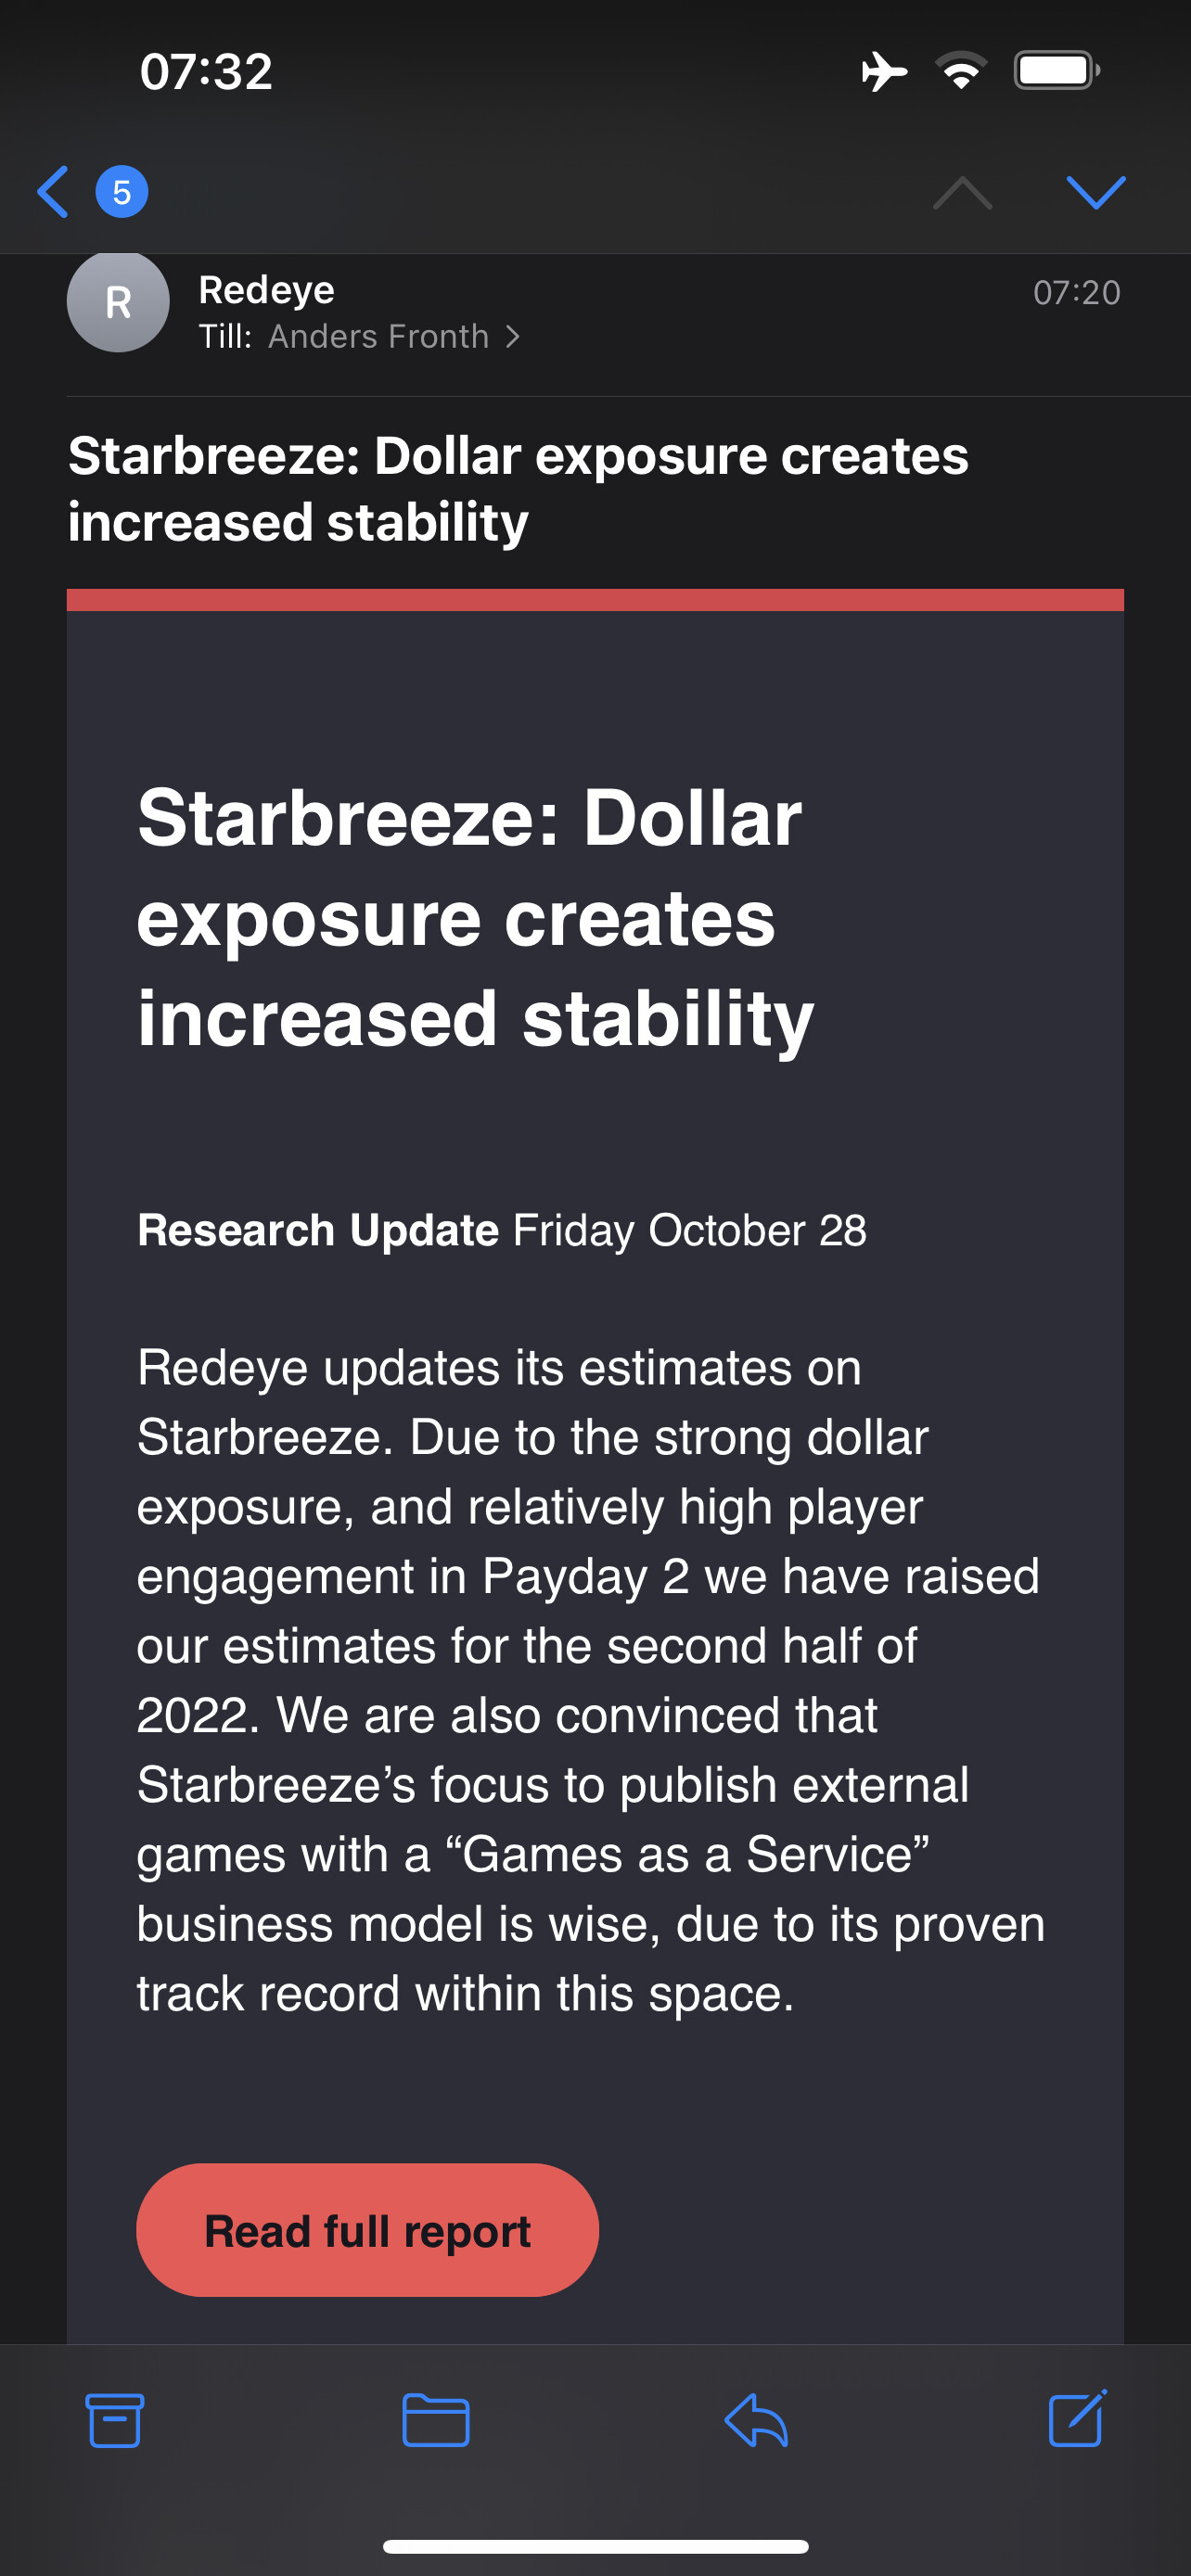Tap the battery icon in status bar
Image resolution: width=1191 pixels, height=2576 pixels.
coord(1057,71)
